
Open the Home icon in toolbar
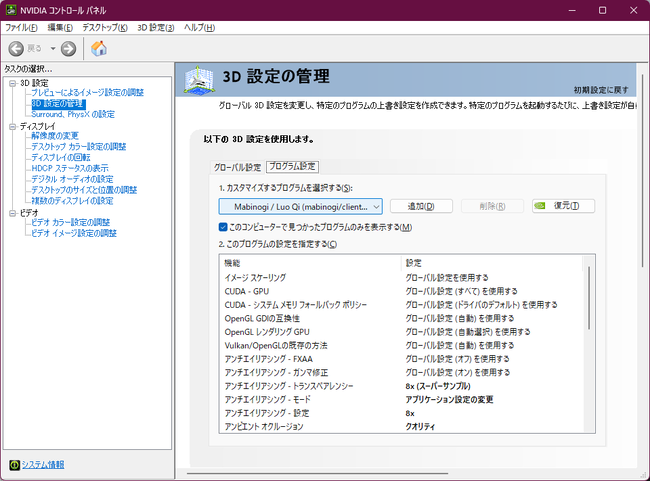point(99,49)
